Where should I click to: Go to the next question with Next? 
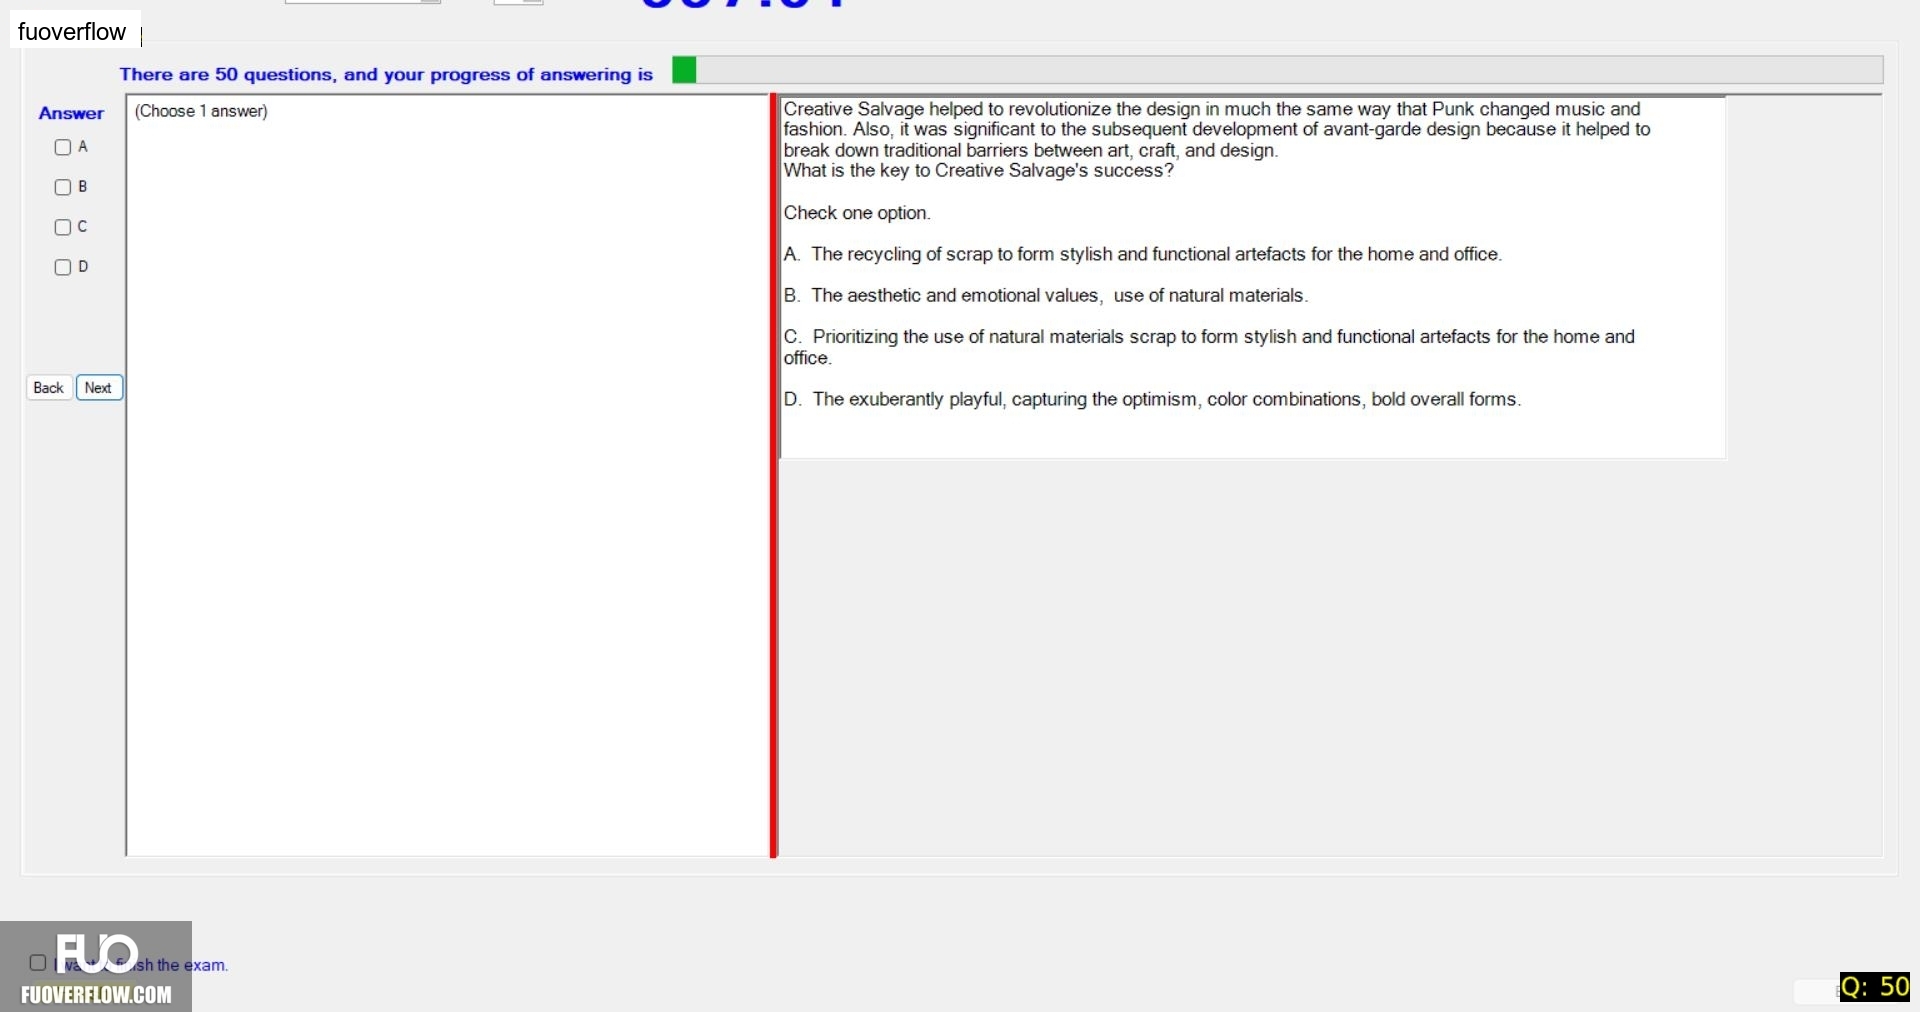(99, 388)
